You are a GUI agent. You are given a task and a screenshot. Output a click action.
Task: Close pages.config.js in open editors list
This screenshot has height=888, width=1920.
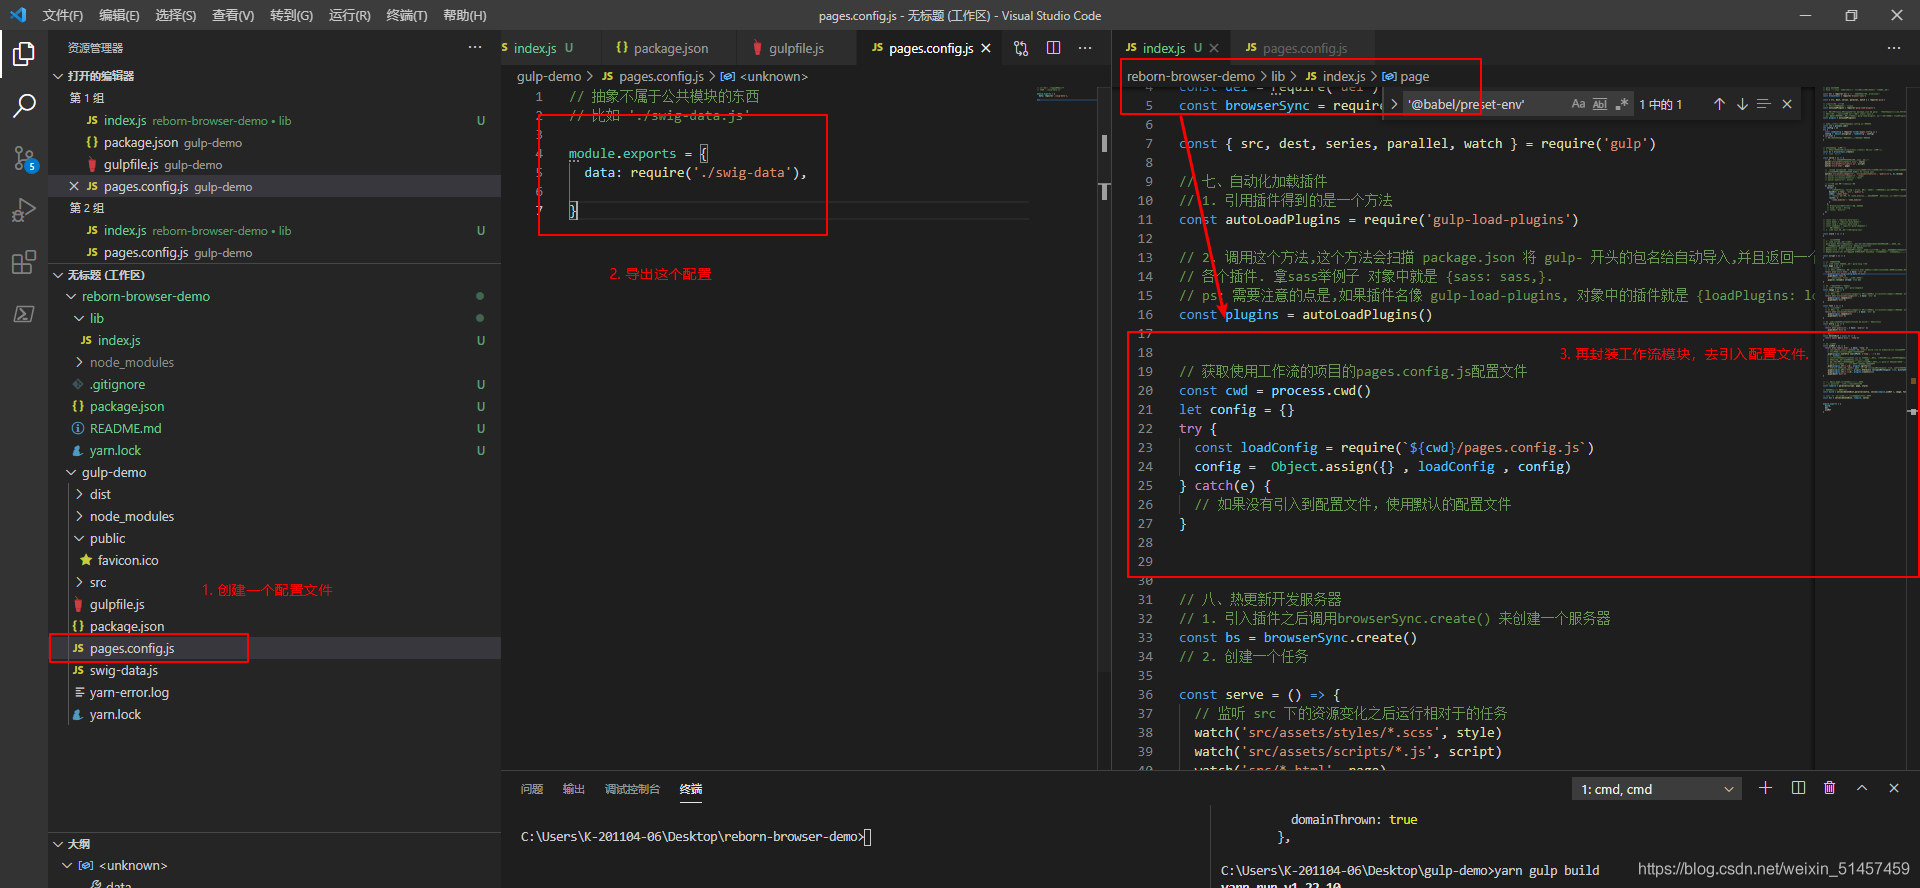pos(74,186)
